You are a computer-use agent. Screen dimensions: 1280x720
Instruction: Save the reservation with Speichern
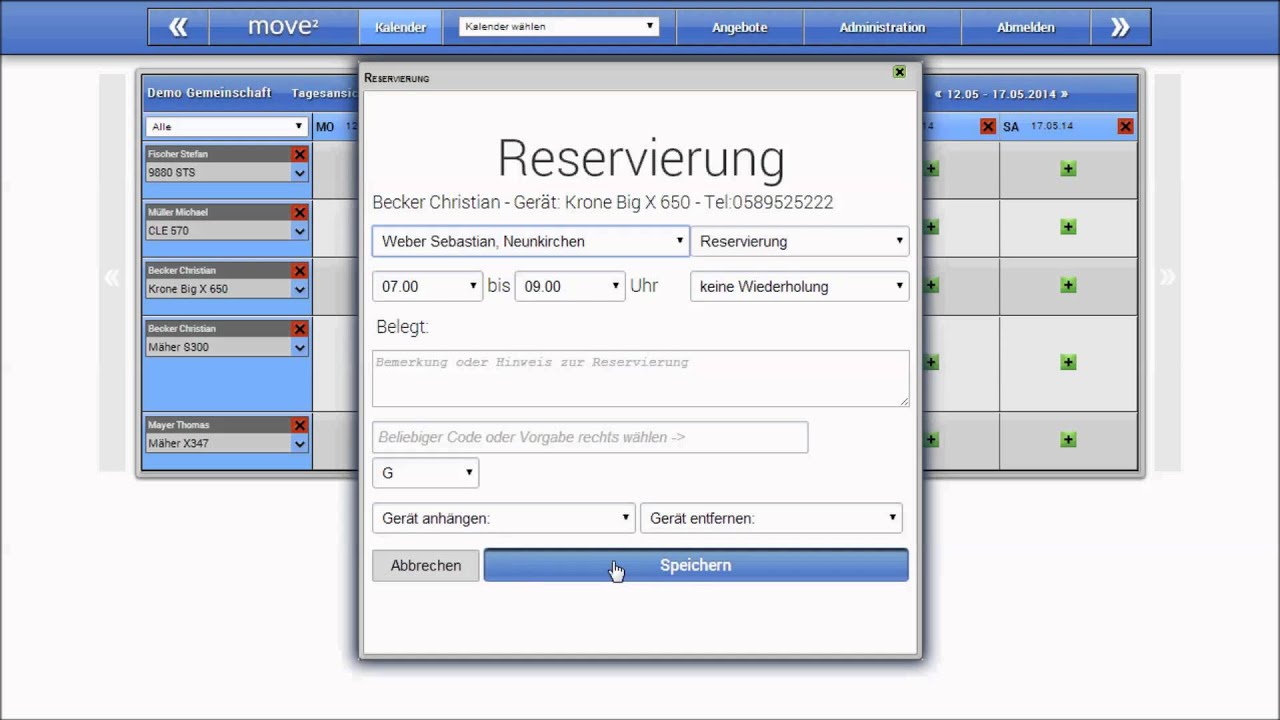pyautogui.click(x=696, y=565)
